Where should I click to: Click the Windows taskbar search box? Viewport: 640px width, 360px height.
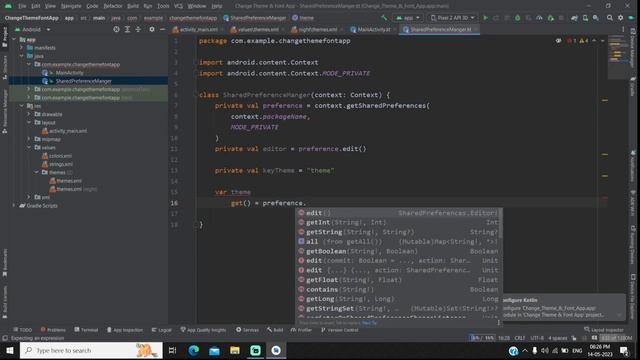(91, 351)
